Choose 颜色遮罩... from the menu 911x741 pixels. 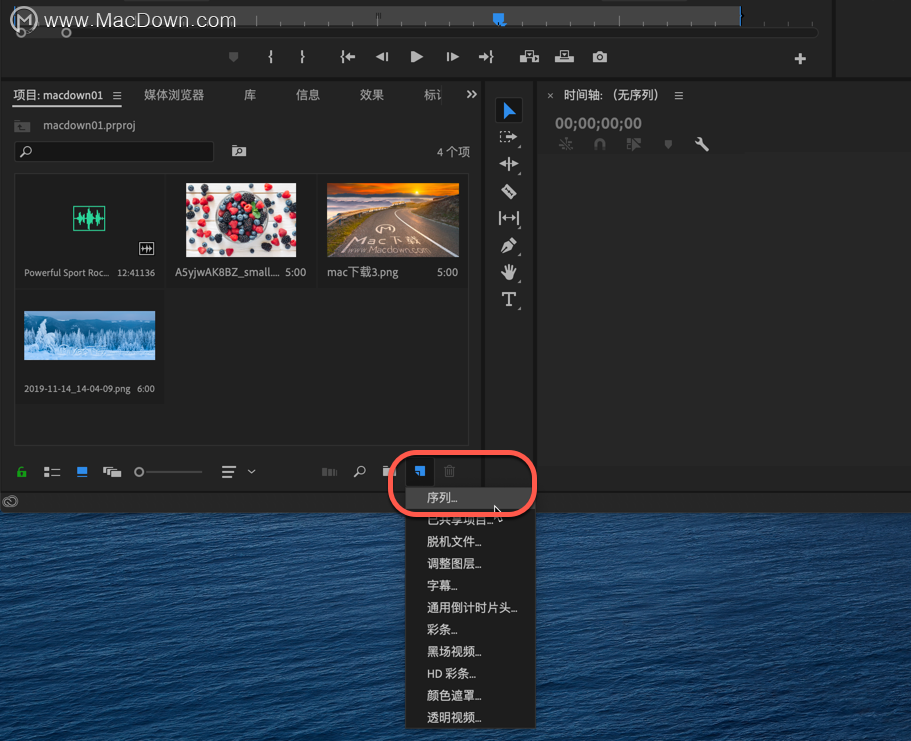(469, 696)
